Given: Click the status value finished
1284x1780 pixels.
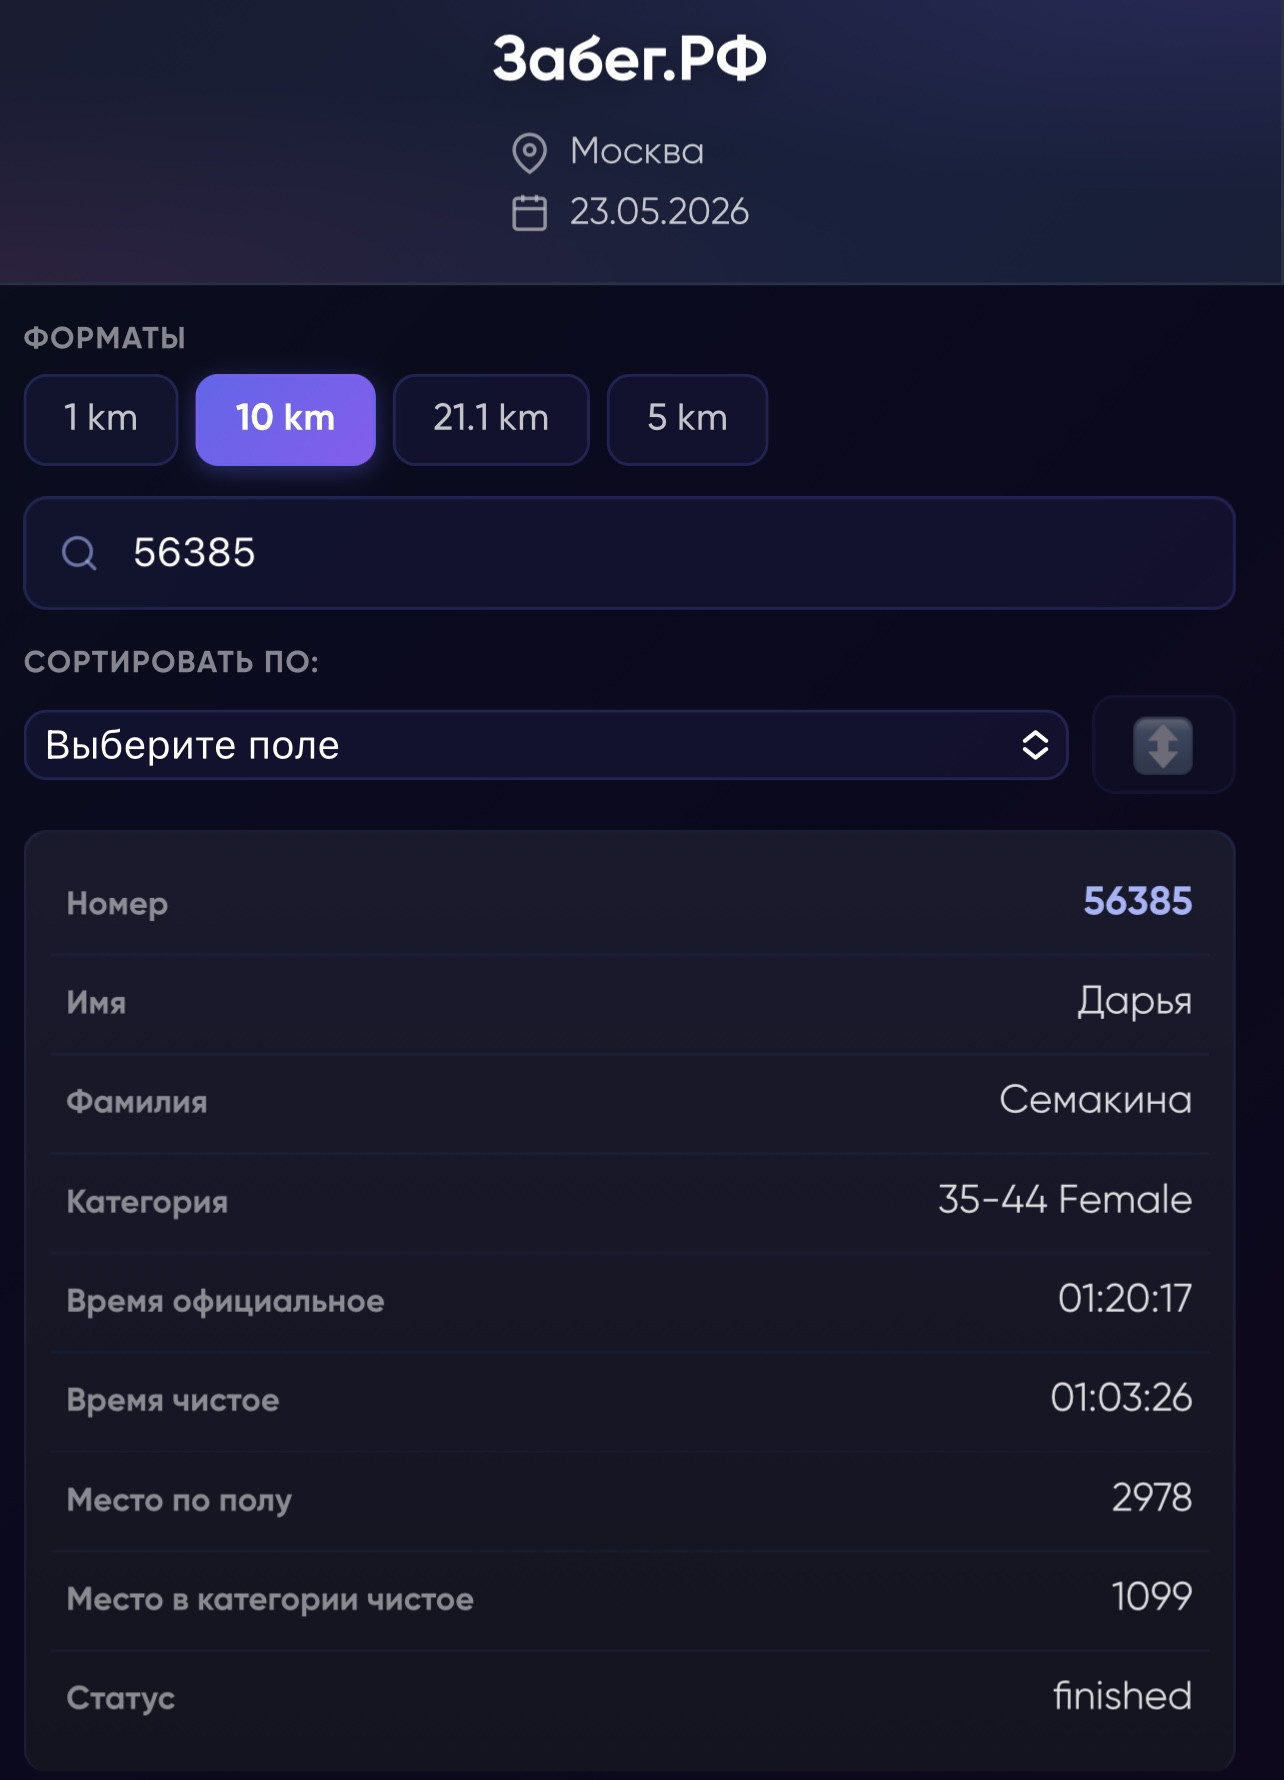Looking at the screenshot, I should point(1123,1696).
